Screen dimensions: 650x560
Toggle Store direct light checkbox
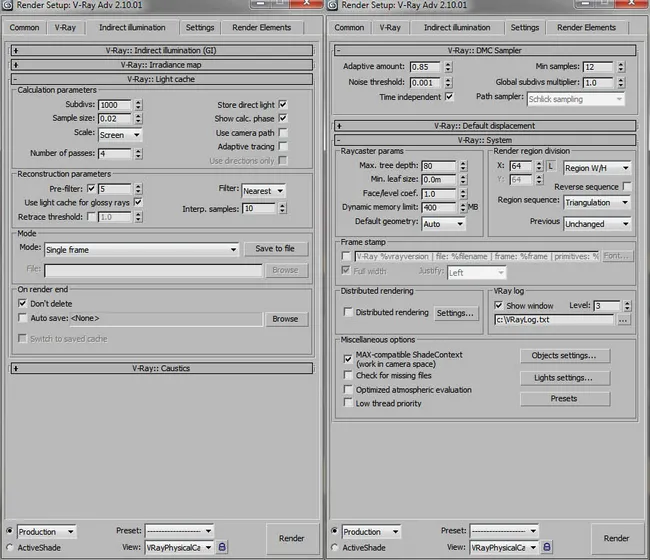point(283,104)
